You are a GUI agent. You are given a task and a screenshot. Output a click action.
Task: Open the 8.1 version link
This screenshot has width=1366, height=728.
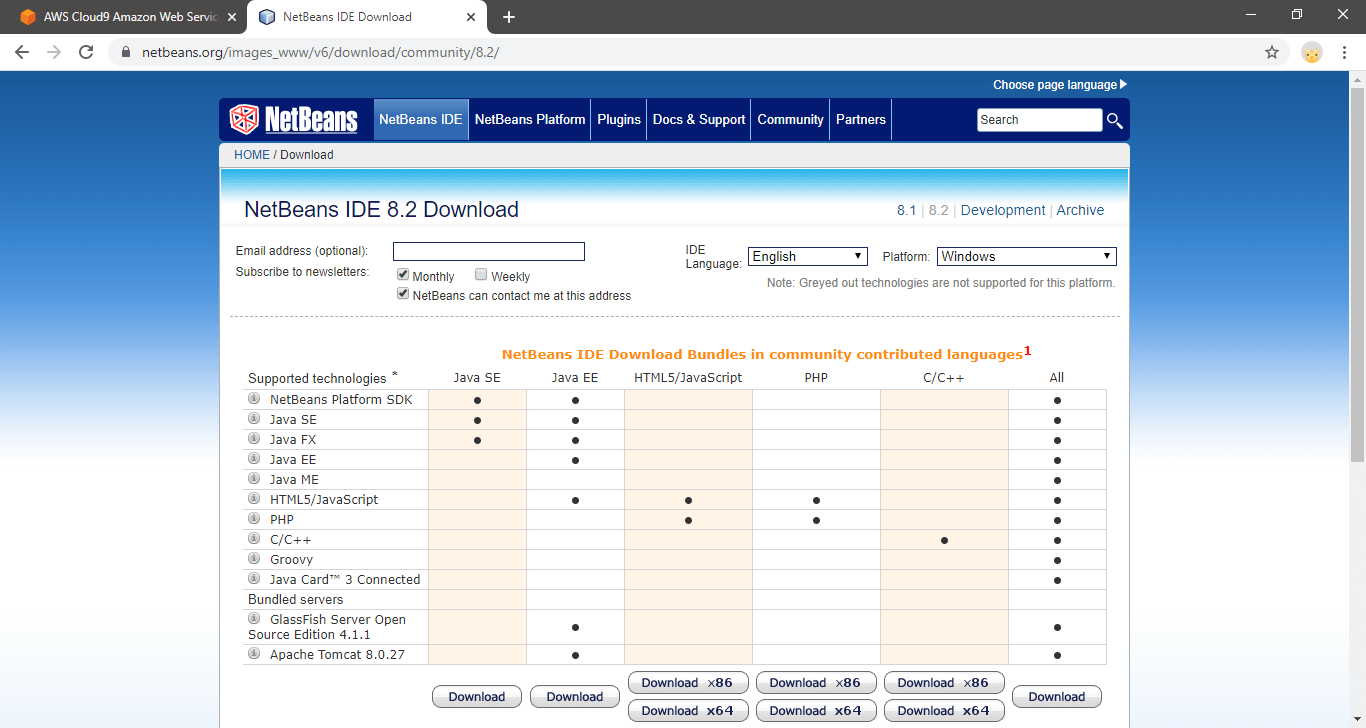pos(906,210)
